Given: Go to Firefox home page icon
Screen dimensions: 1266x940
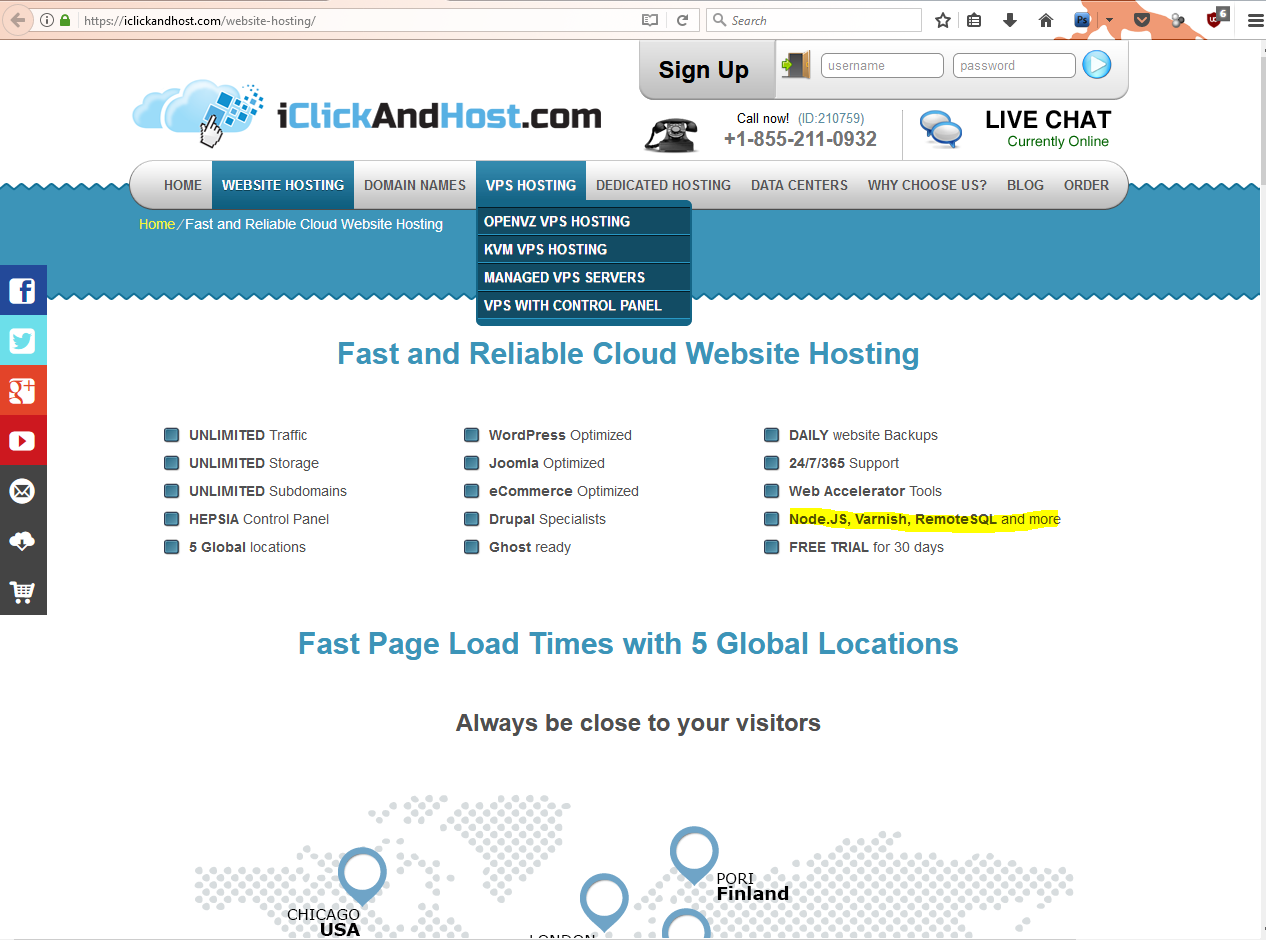Looking at the screenshot, I should pos(1046,20).
